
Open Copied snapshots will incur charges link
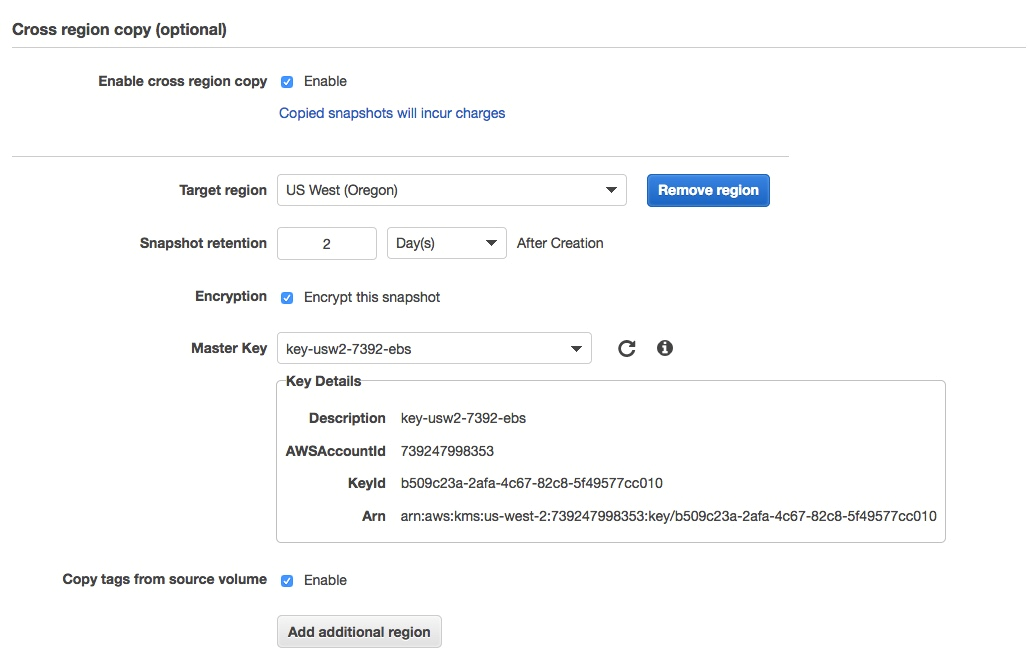(392, 113)
